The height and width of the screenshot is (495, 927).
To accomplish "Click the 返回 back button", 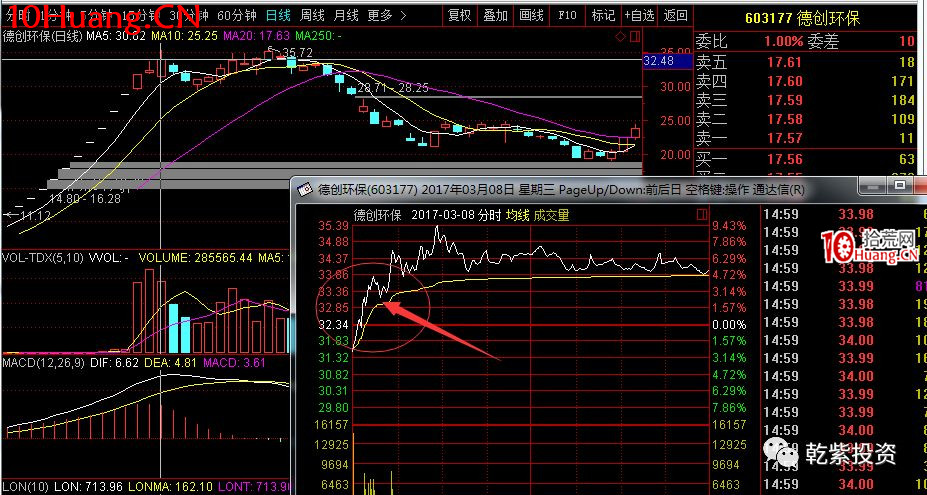I will (x=676, y=15).
